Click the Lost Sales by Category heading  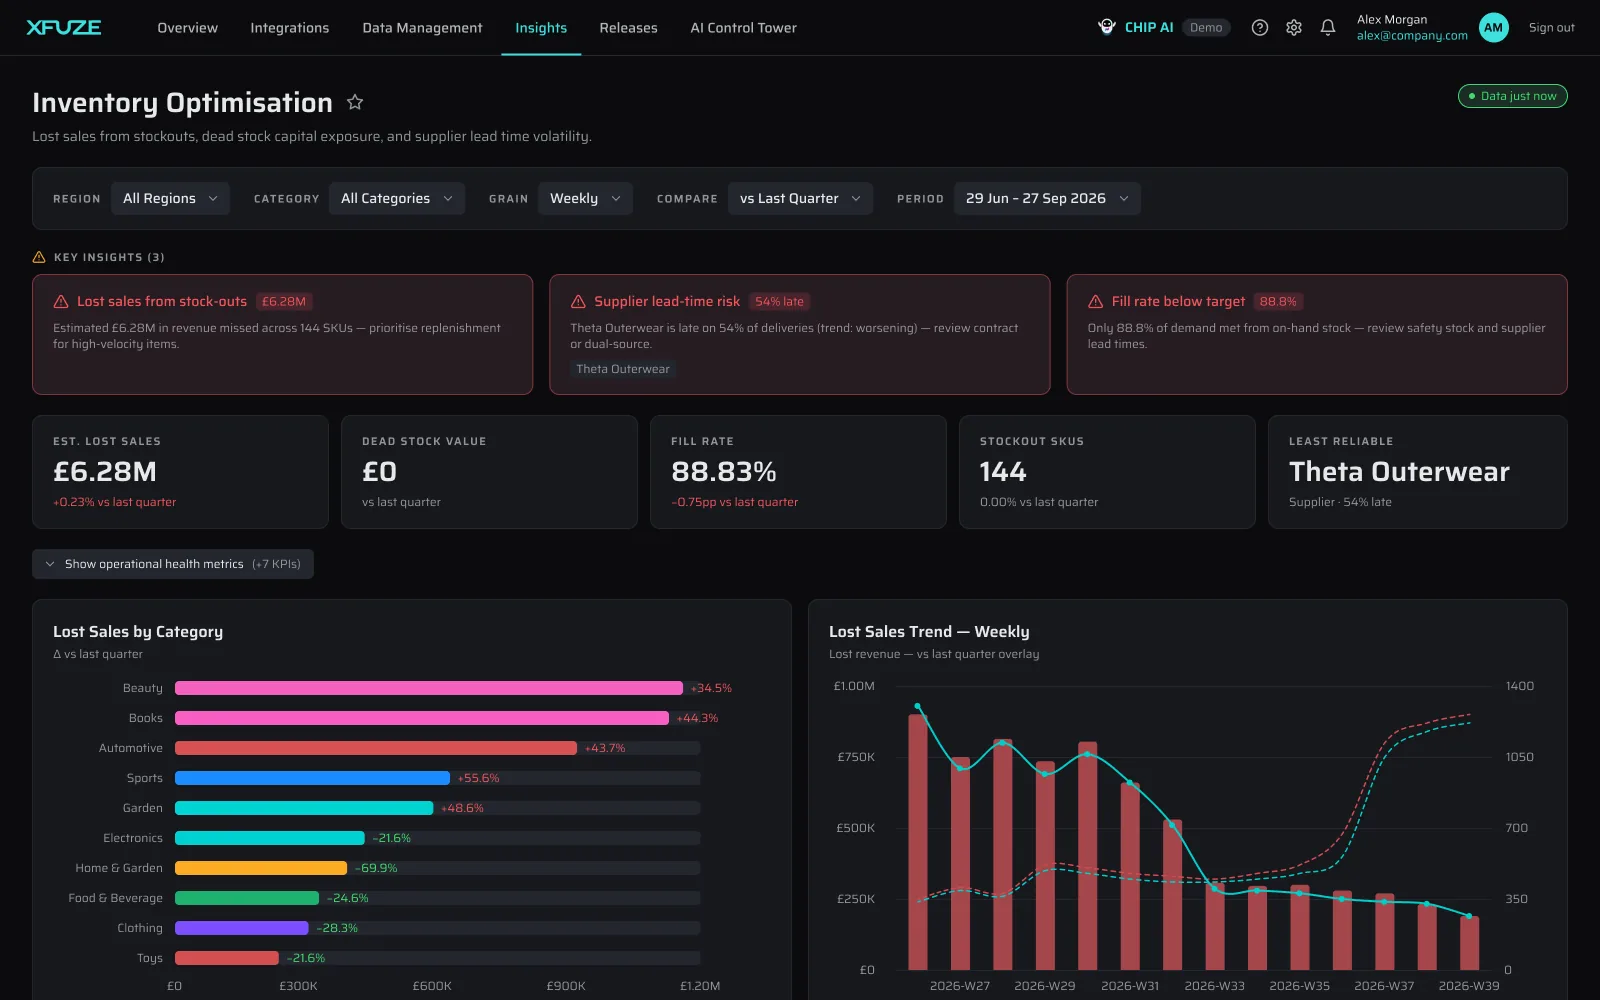138,631
